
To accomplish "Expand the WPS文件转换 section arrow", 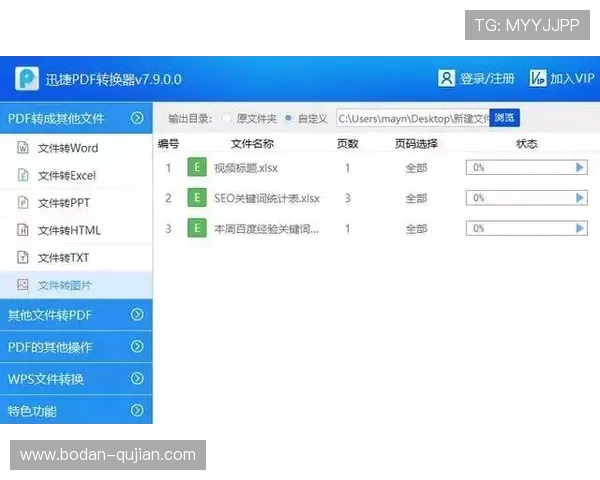I will pos(137,379).
